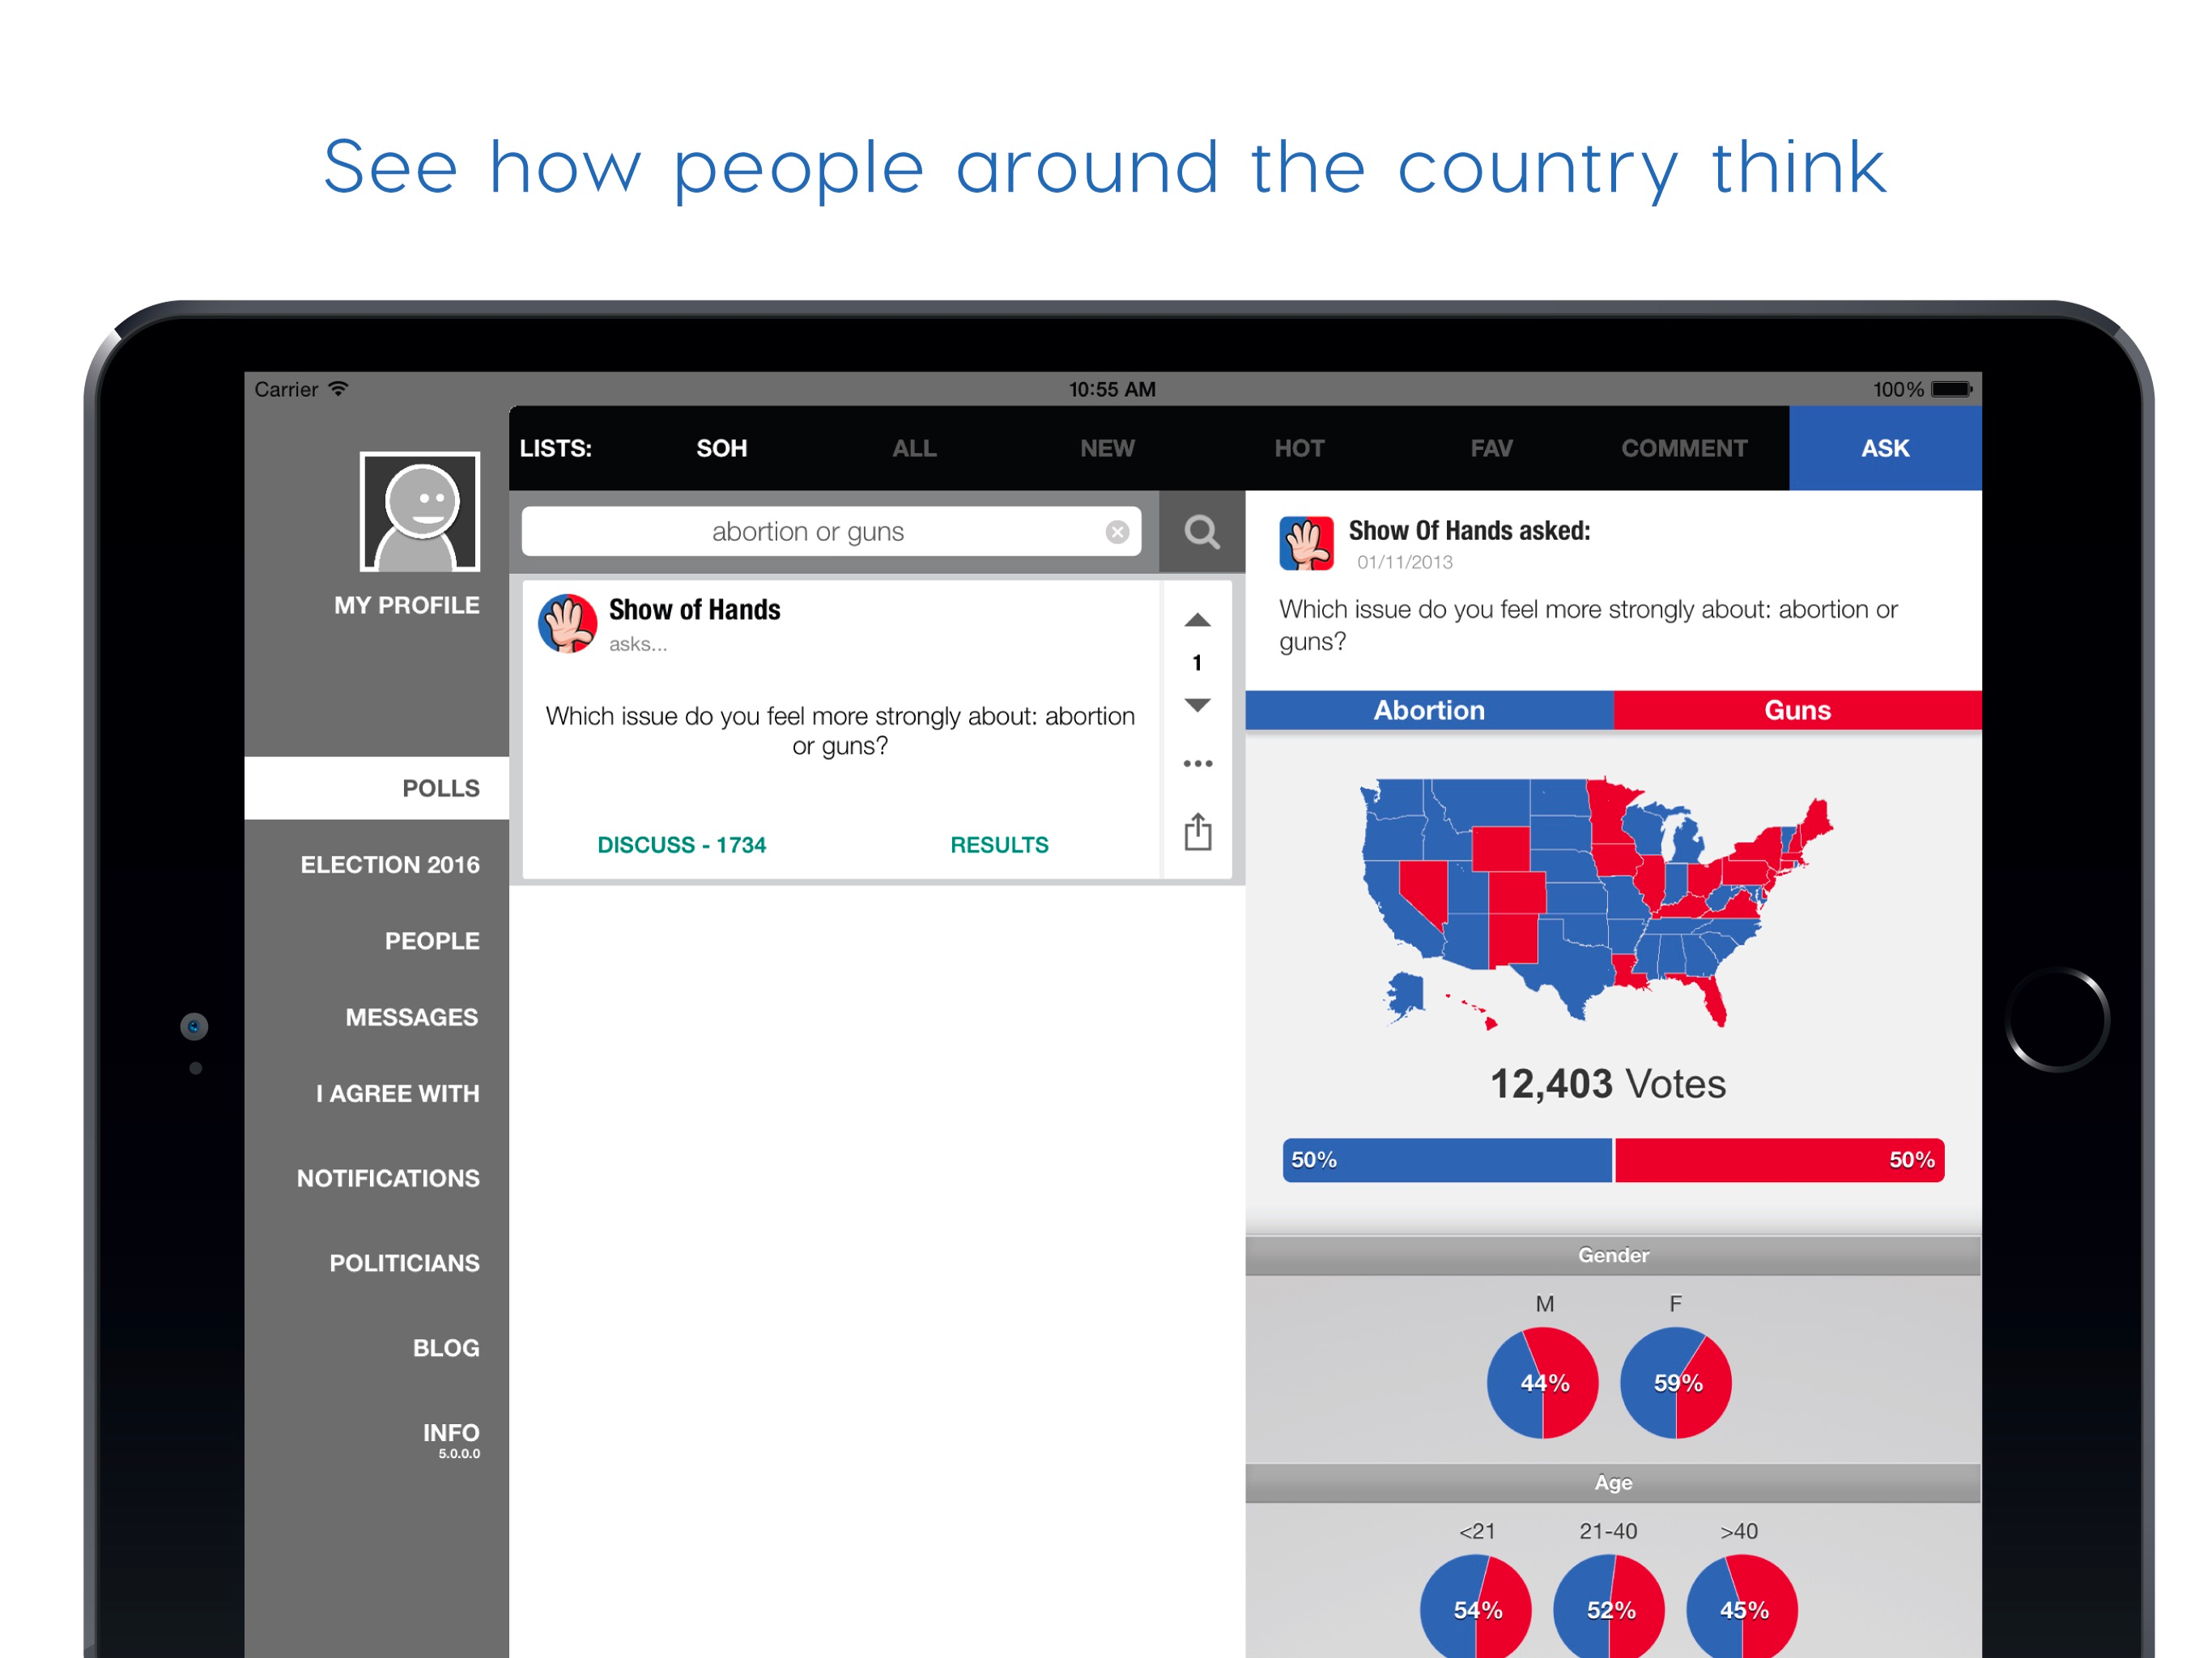Tap the '01/11/2013' date

pyautogui.click(x=1405, y=562)
